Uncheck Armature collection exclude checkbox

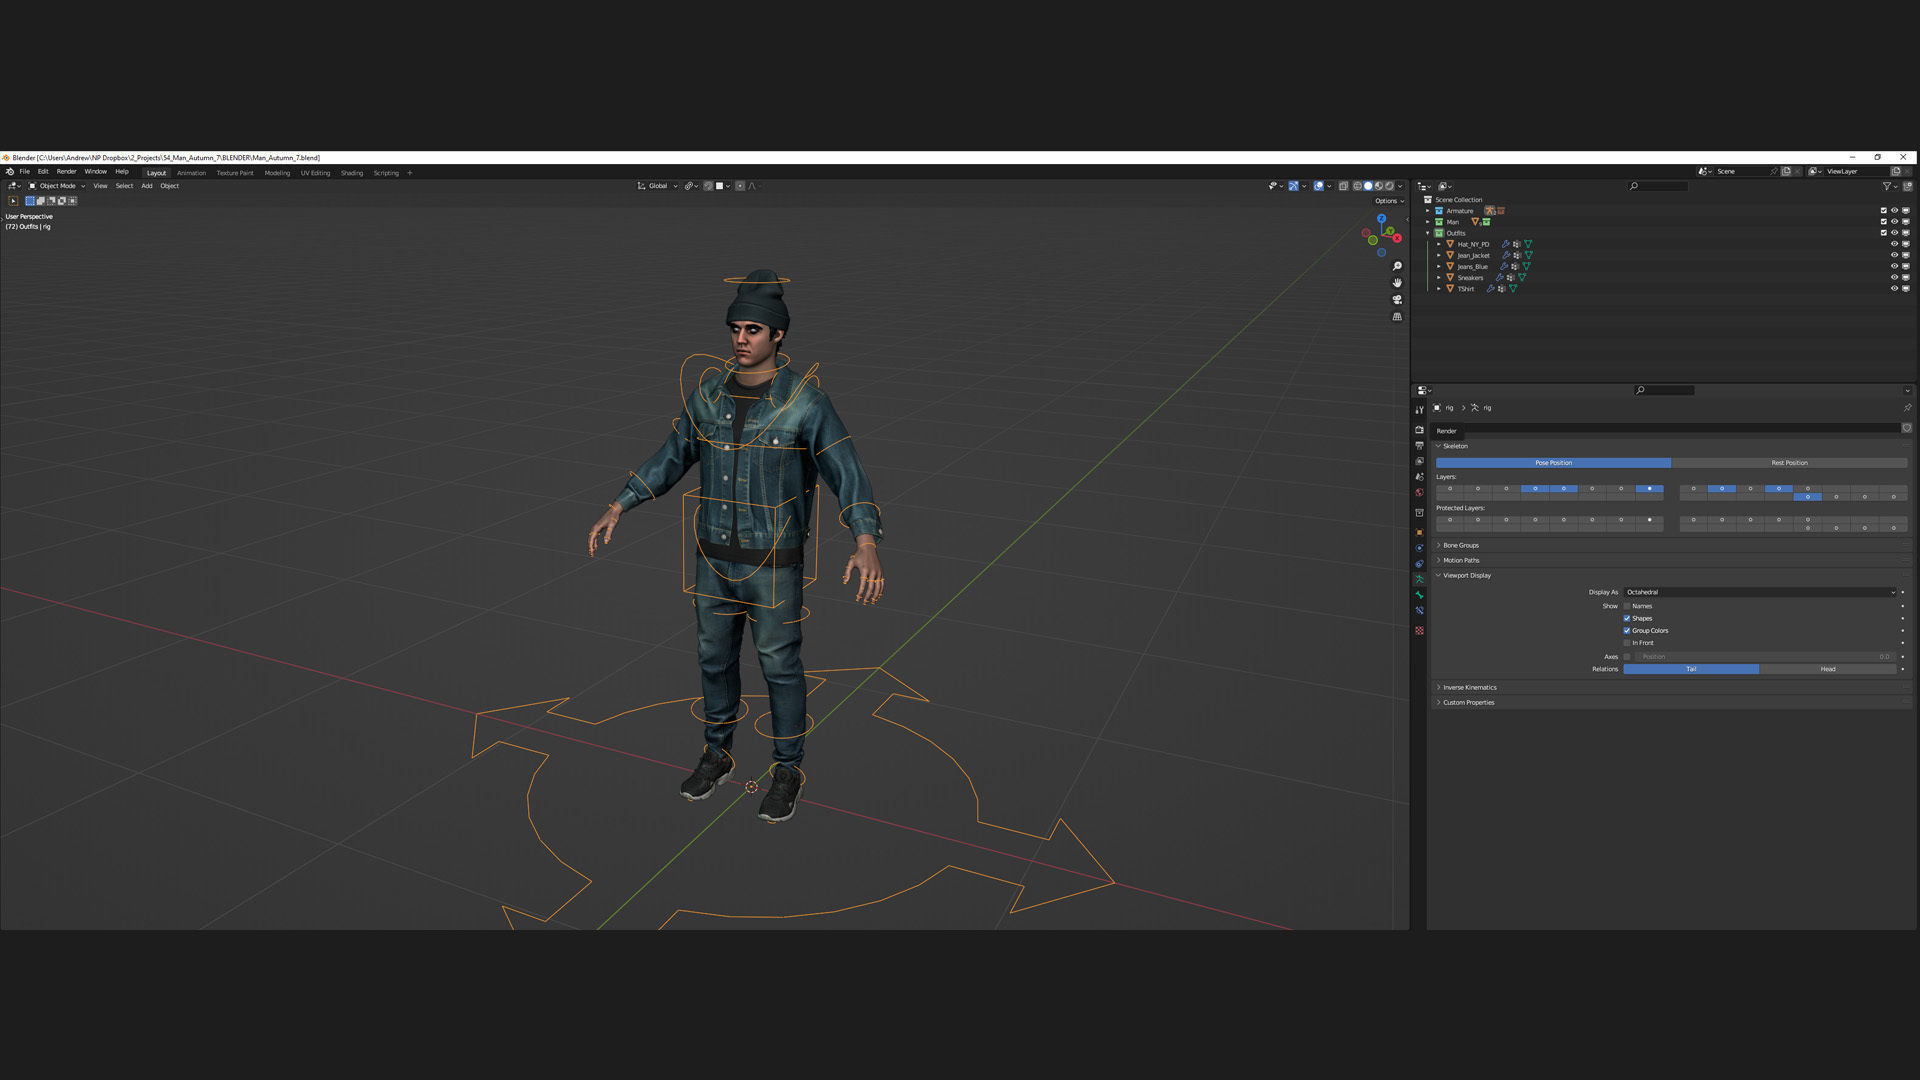(1884, 211)
